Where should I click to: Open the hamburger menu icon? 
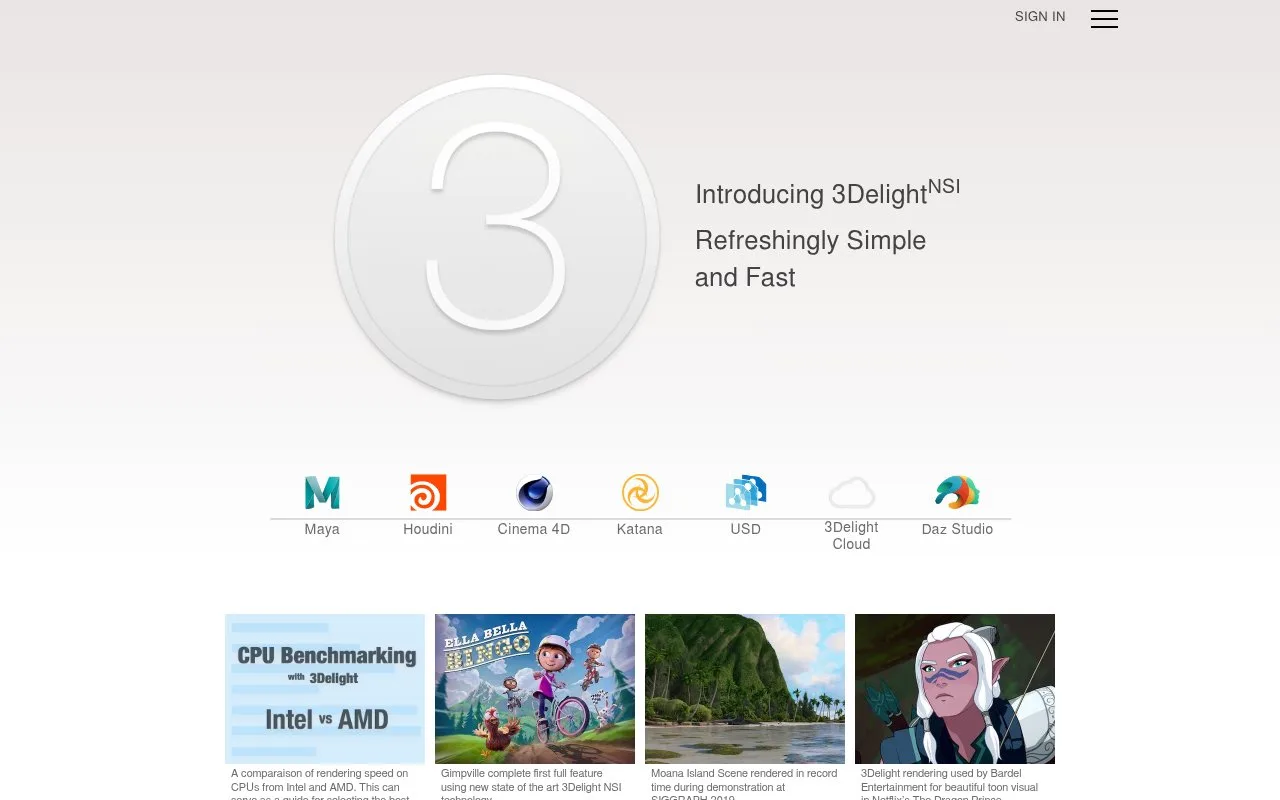[1104, 18]
